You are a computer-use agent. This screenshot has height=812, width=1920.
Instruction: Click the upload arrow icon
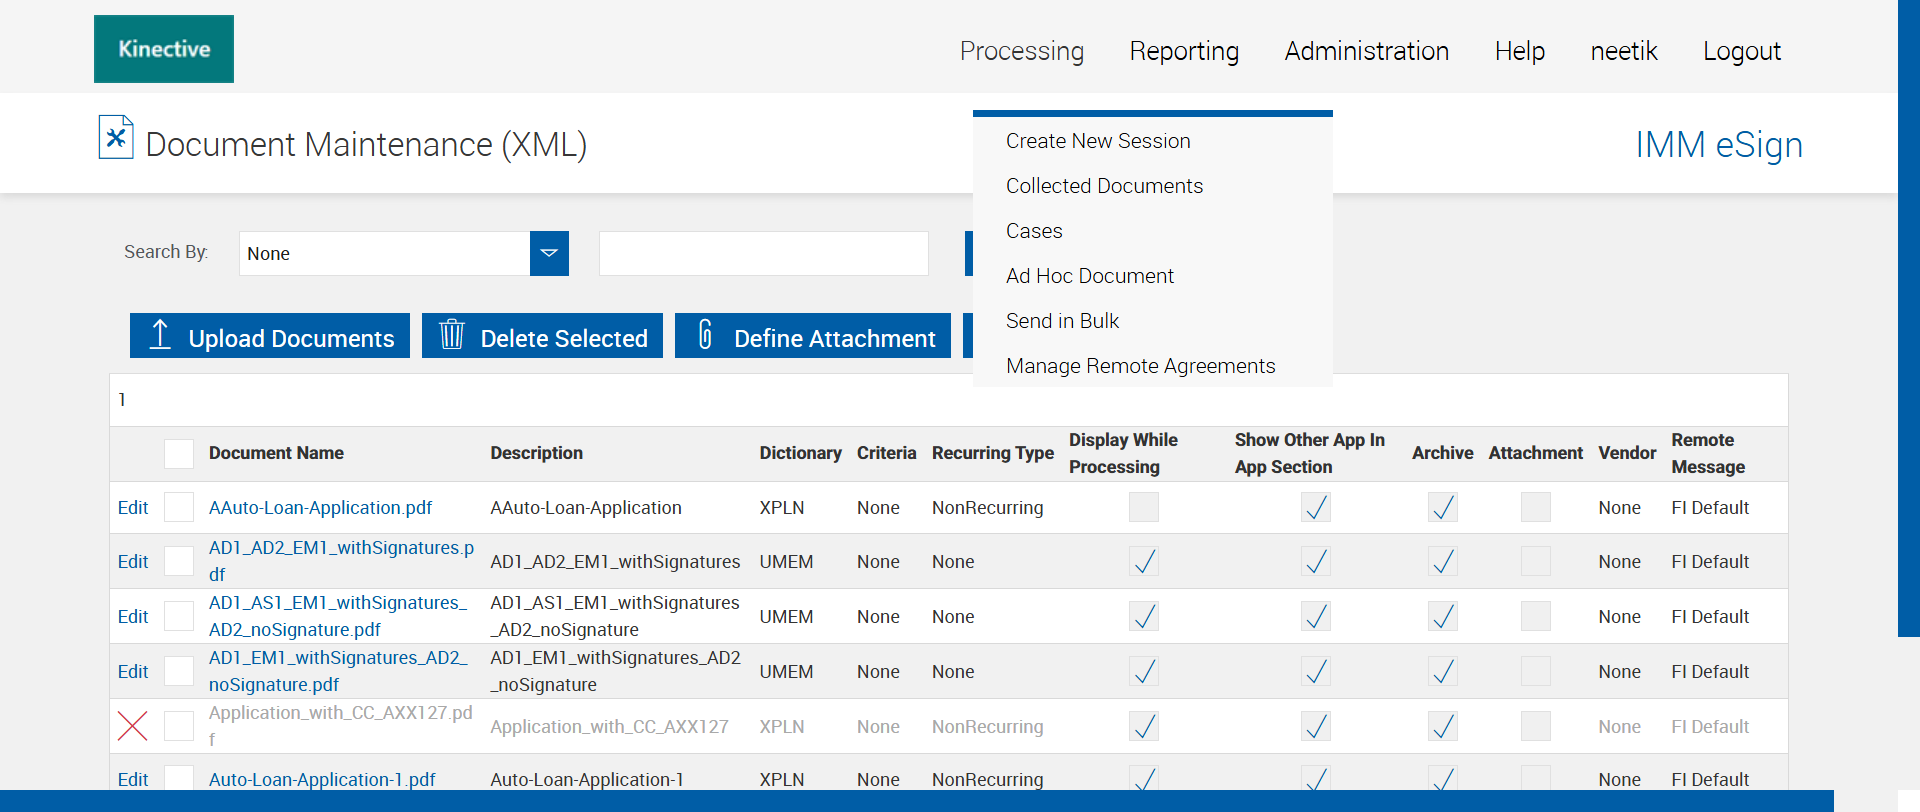point(160,335)
